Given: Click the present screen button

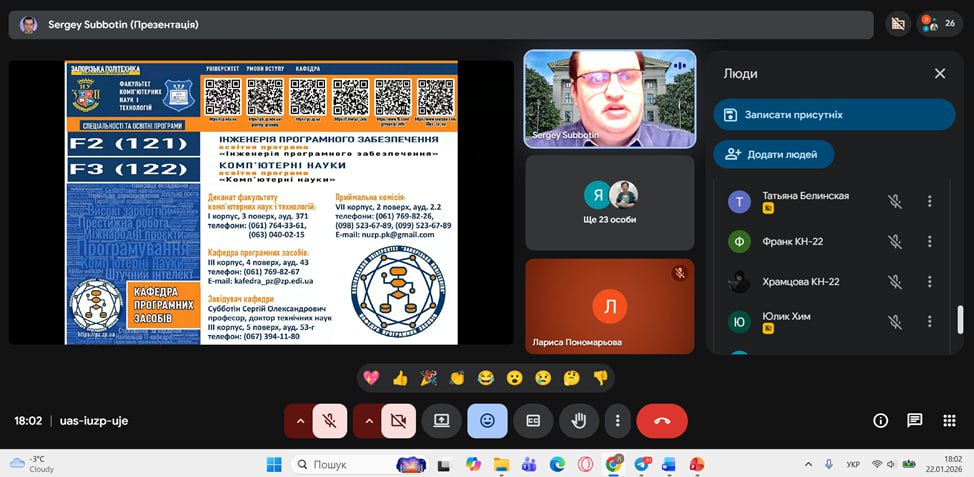Looking at the screenshot, I should (441, 421).
